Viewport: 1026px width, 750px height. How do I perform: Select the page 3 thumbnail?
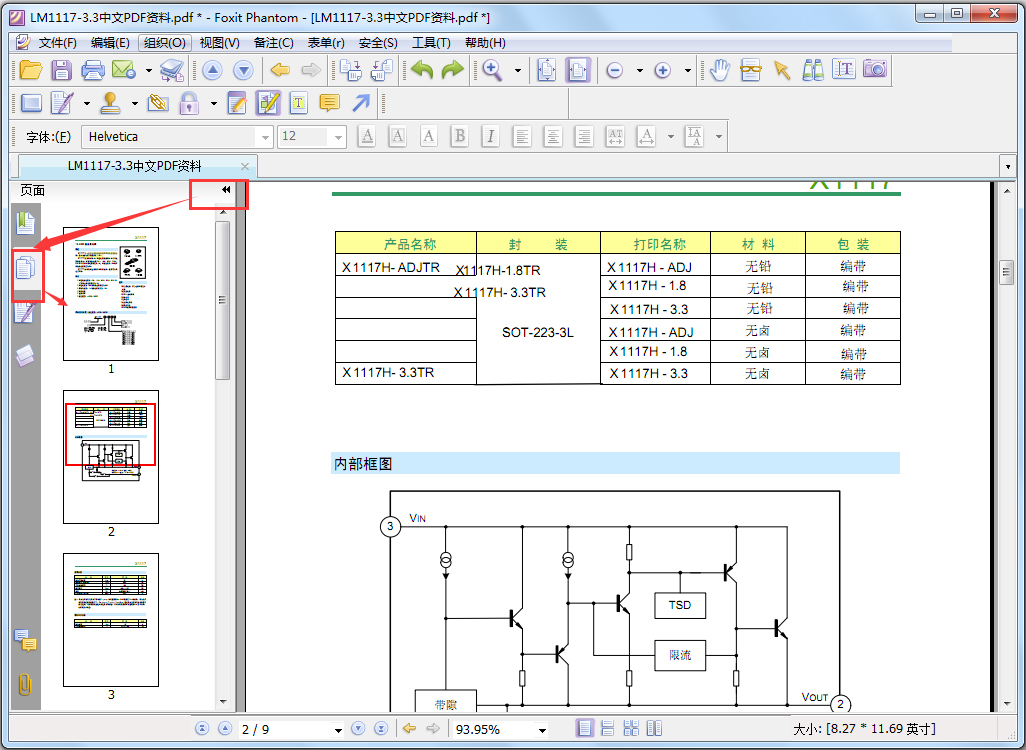coord(111,620)
